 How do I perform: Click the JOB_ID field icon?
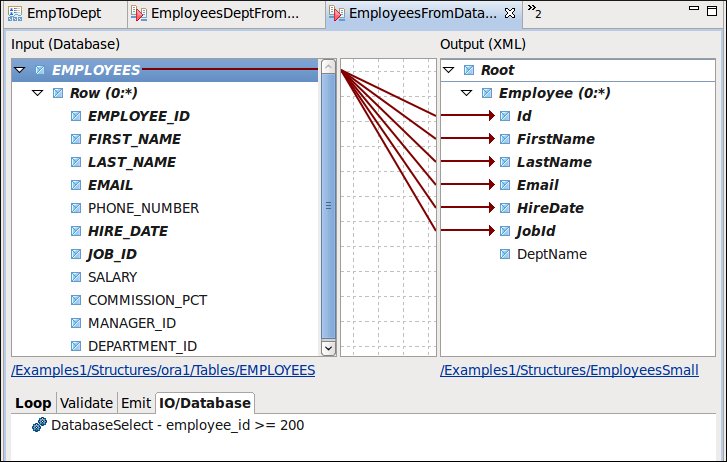pyautogui.click(x=76, y=254)
